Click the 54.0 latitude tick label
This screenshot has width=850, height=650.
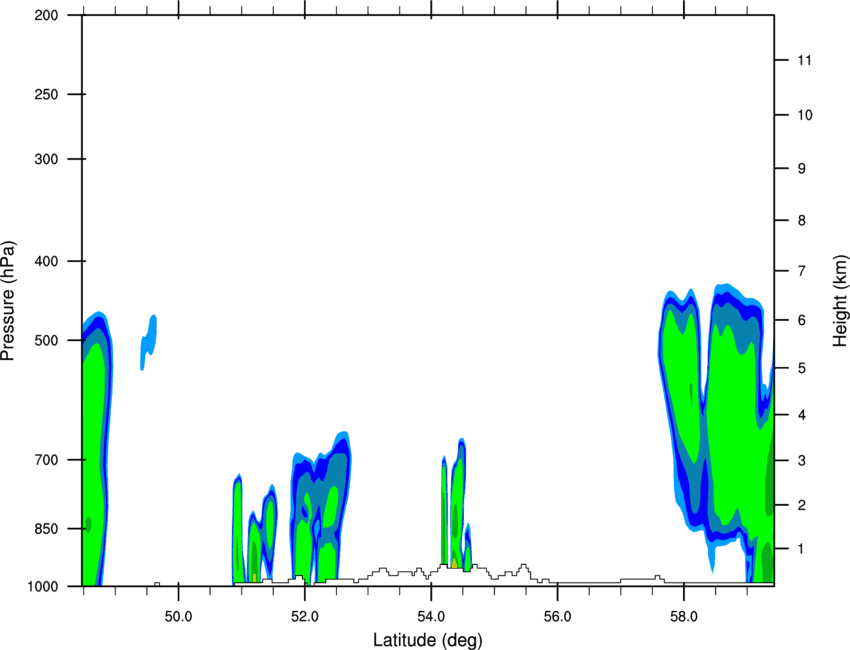pos(432,617)
